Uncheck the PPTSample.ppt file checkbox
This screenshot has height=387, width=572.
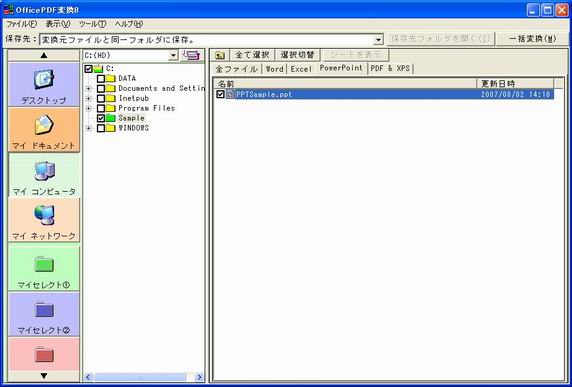[x=220, y=94]
